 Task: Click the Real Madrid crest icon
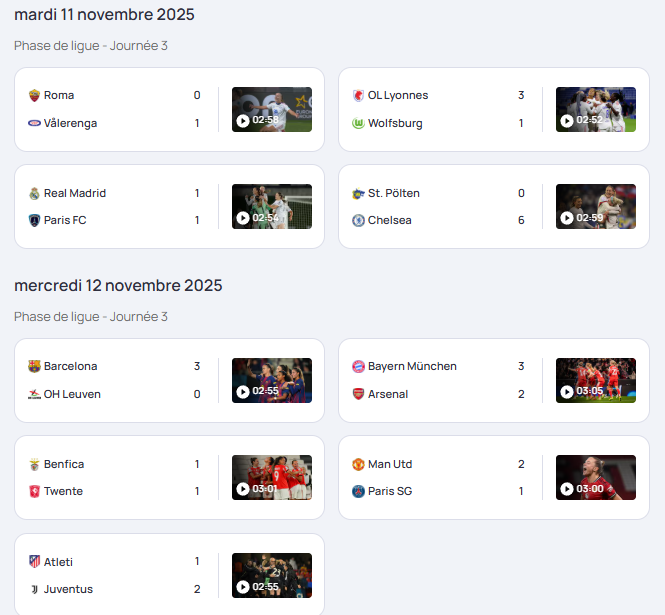click(34, 193)
